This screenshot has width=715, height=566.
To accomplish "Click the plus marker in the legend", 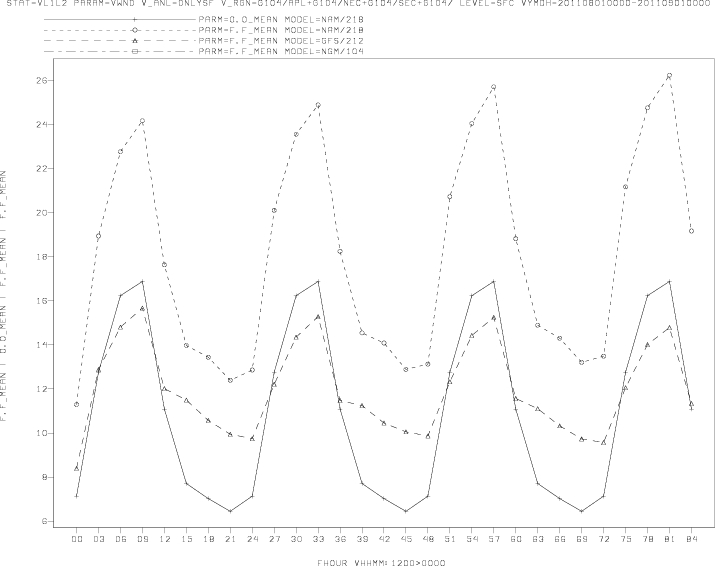I will tap(135, 20).
